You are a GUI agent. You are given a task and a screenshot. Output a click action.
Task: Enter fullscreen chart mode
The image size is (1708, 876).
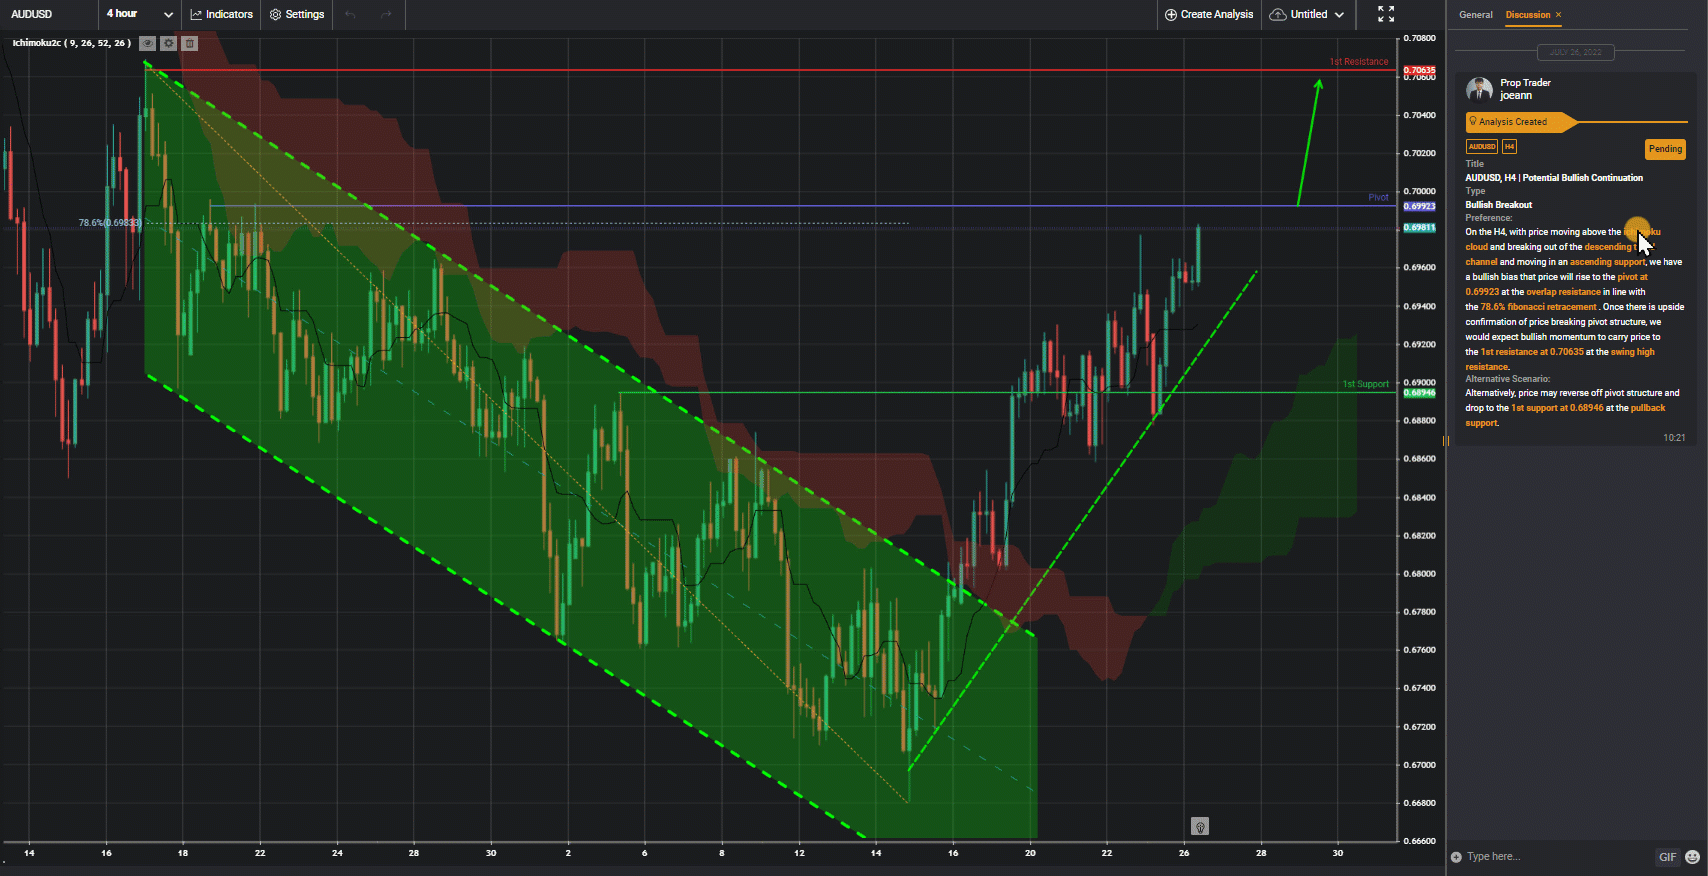(x=1386, y=14)
